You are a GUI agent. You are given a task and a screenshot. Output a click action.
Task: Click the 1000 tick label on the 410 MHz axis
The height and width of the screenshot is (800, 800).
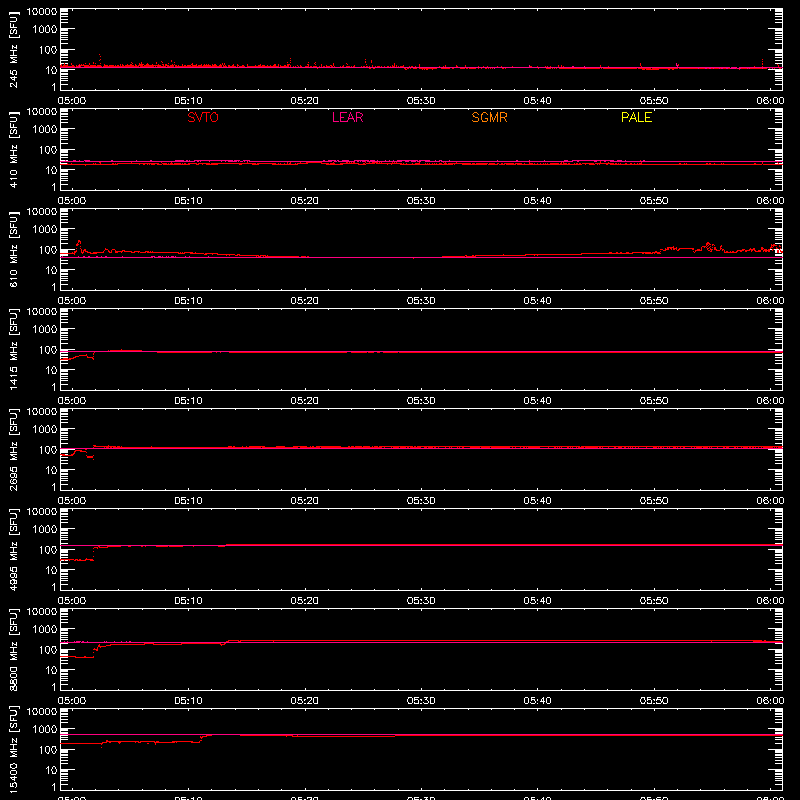point(45,130)
